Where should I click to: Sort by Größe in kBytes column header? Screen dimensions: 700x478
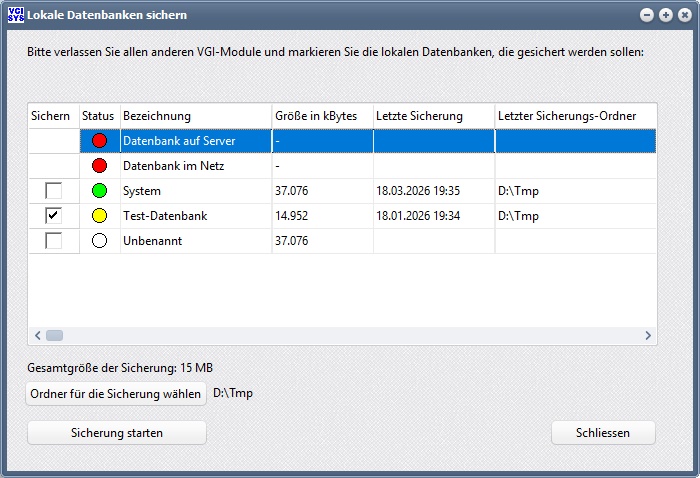pos(321,116)
